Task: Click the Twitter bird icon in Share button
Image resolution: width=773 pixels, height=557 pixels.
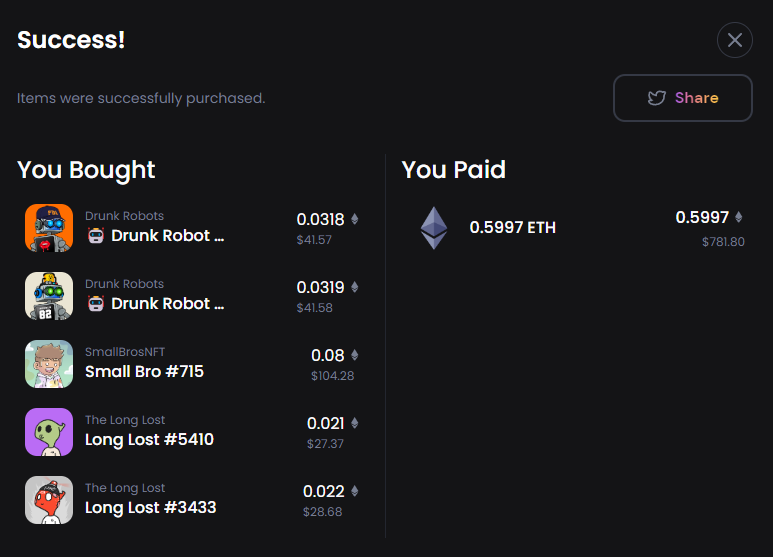Action: coord(657,98)
